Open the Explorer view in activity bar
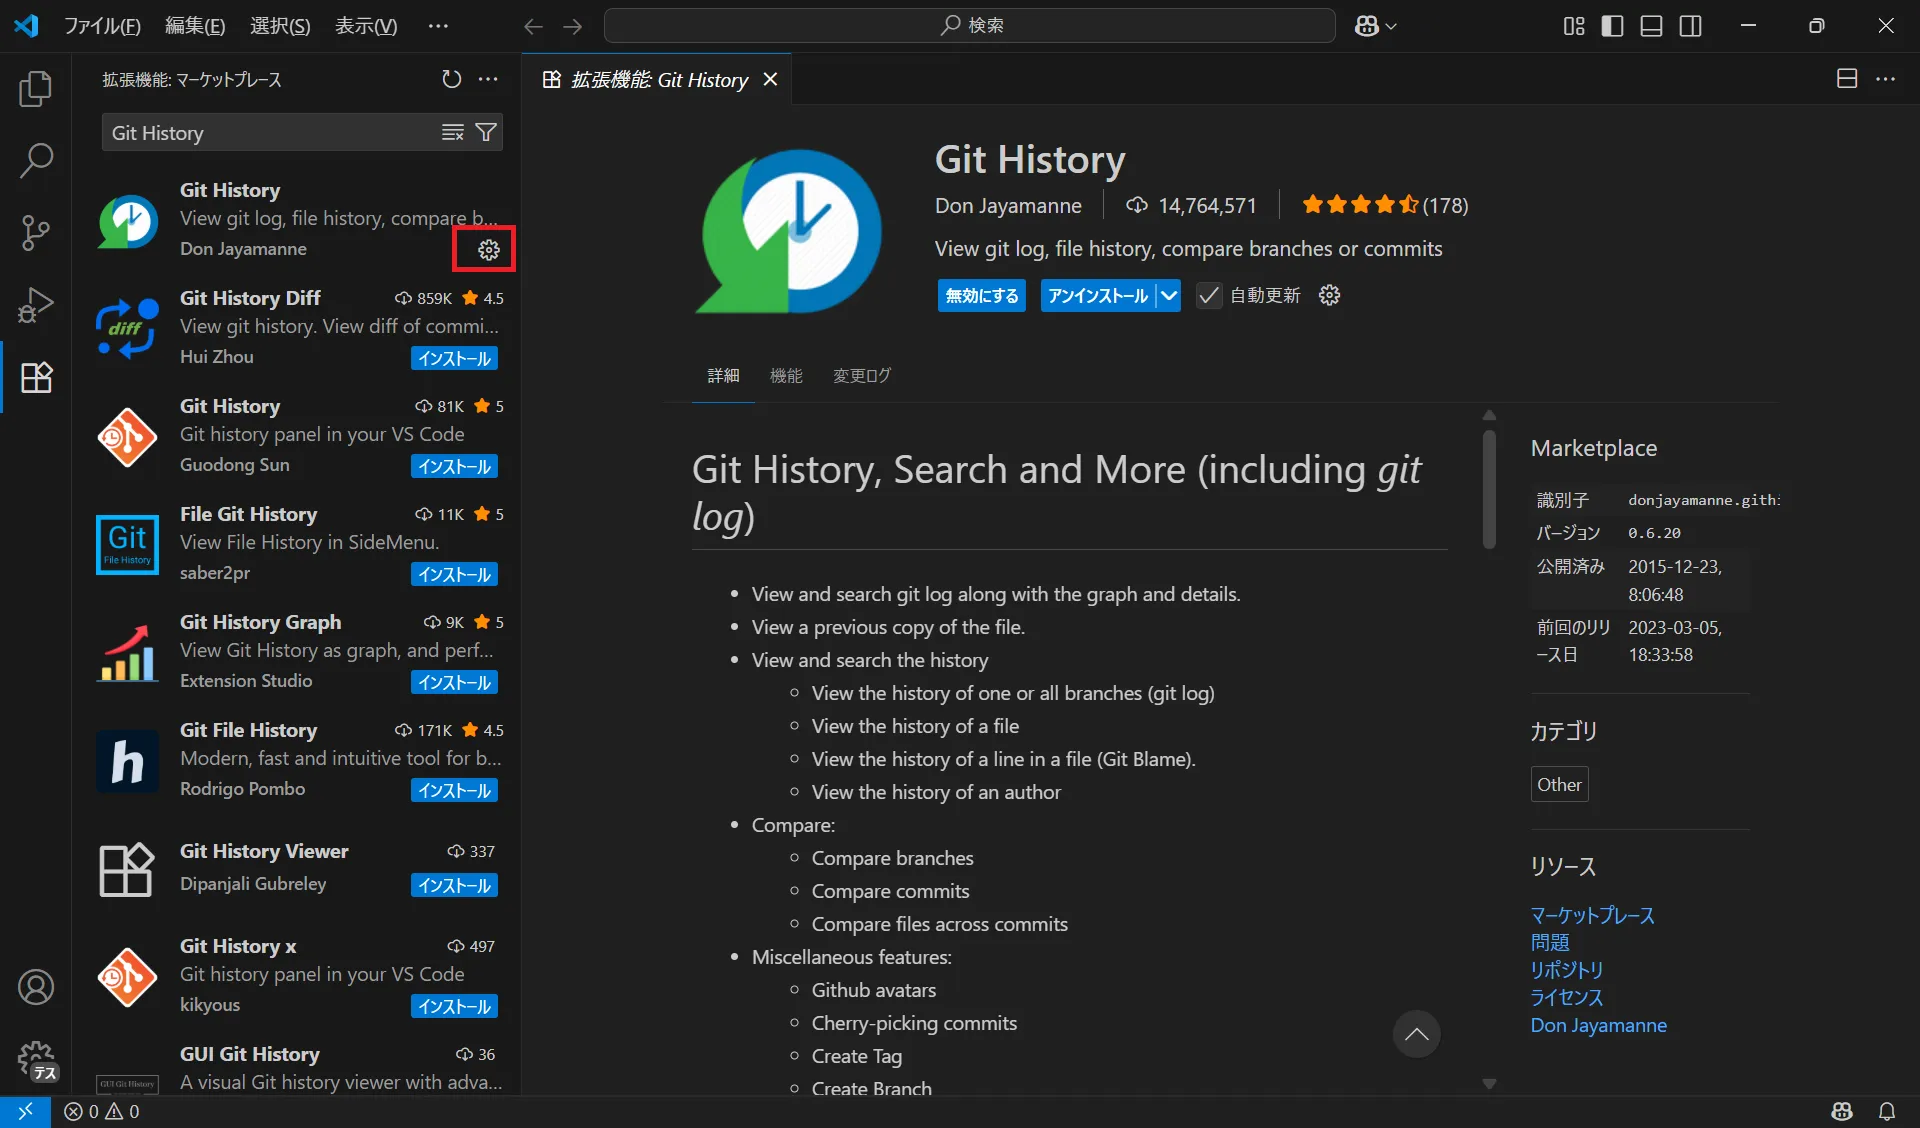The height and width of the screenshot is (1128, 1920). point(36,89)
